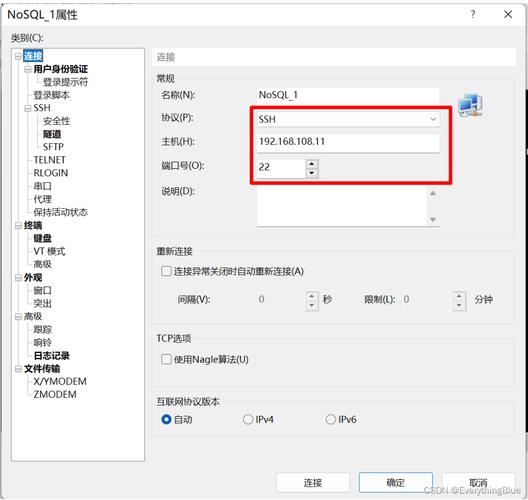
Task: Select 隧道 under SSH
Action: click(52, 134)
